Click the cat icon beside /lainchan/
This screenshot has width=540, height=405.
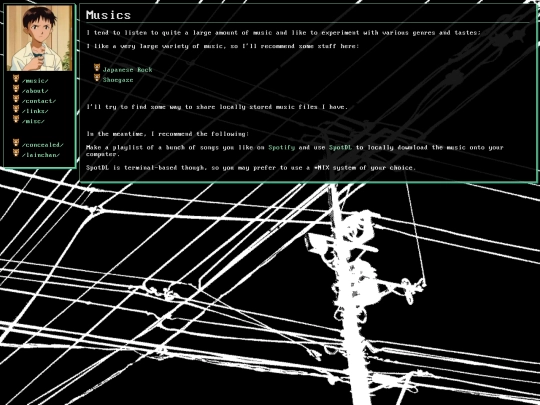(x=16, y=153)
